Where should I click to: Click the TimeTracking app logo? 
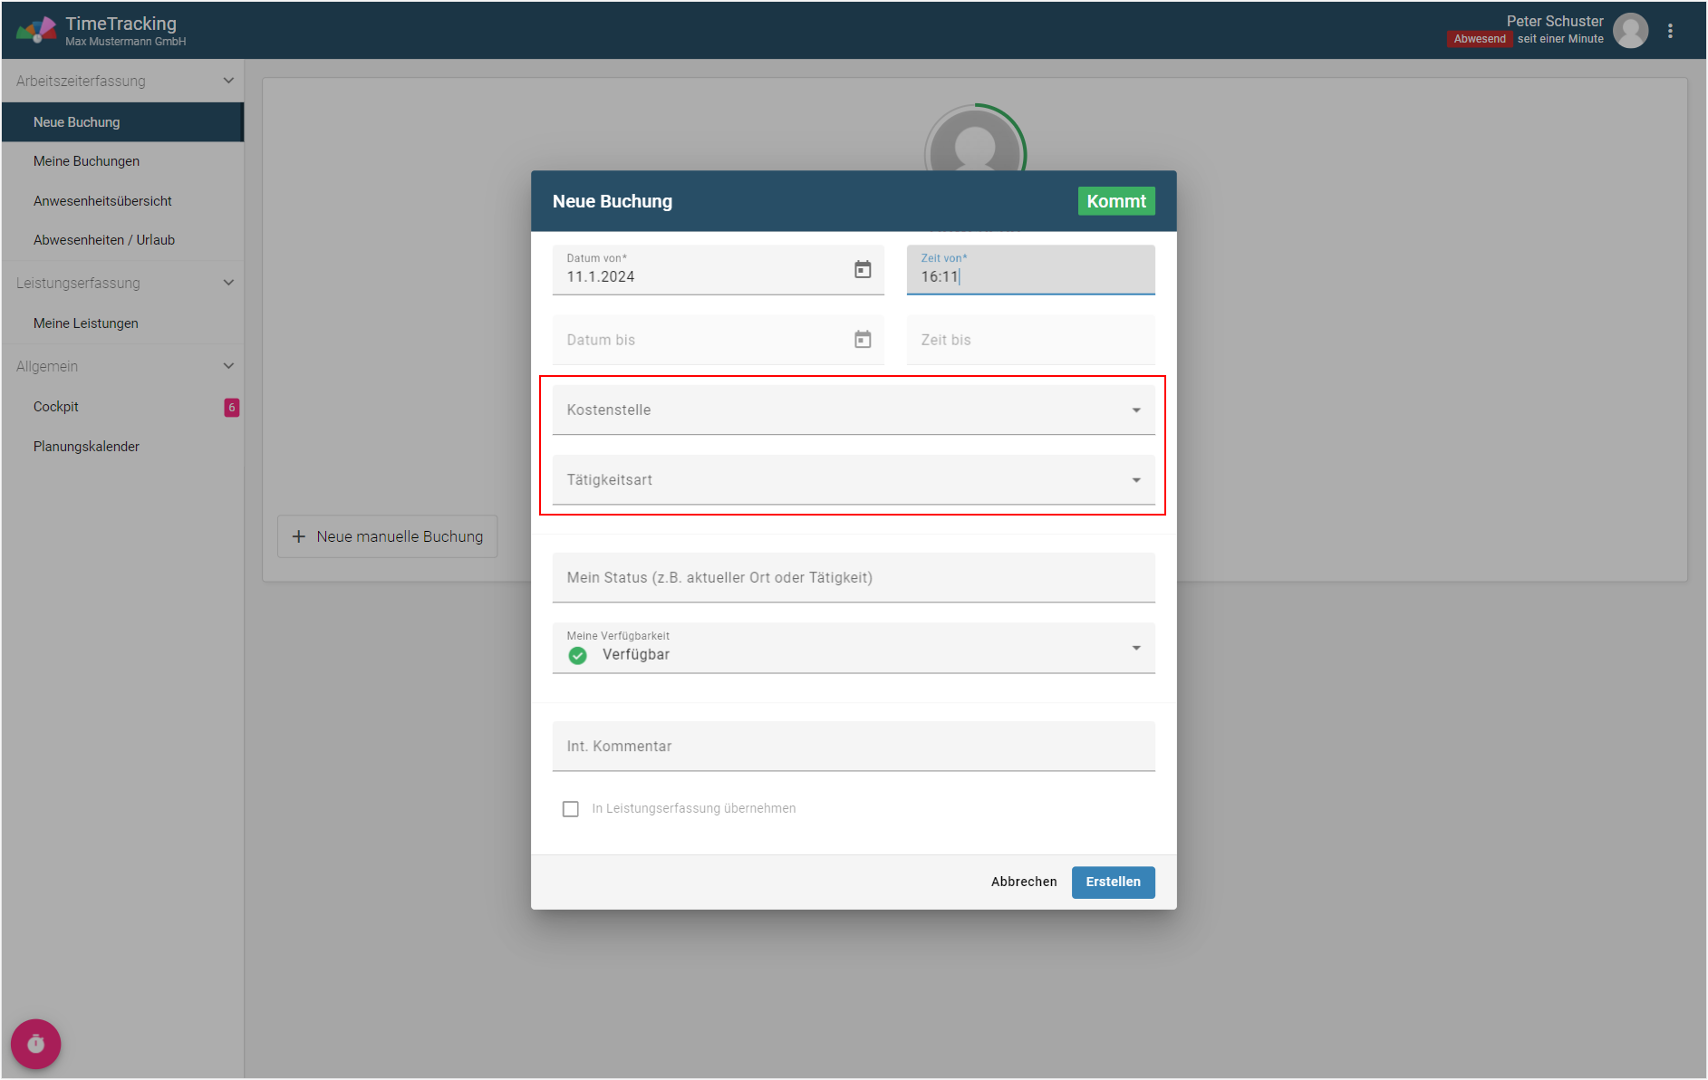(x=37, y=30)
